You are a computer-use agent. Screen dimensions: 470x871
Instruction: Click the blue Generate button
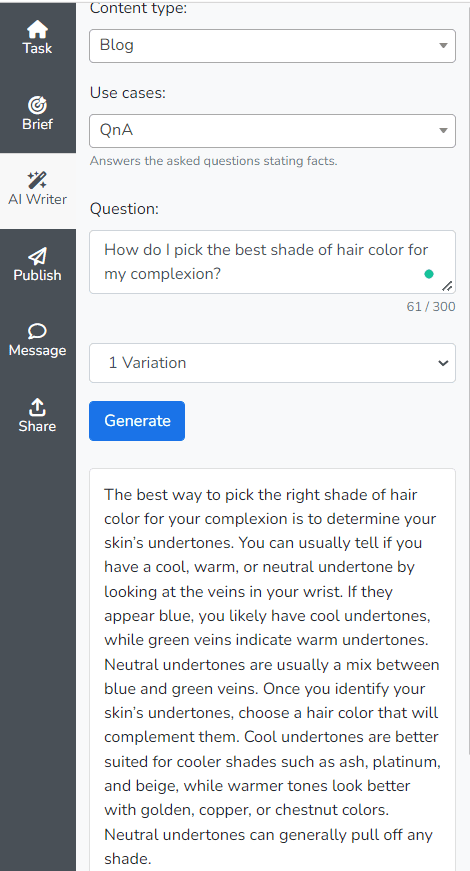click(137, 421)
